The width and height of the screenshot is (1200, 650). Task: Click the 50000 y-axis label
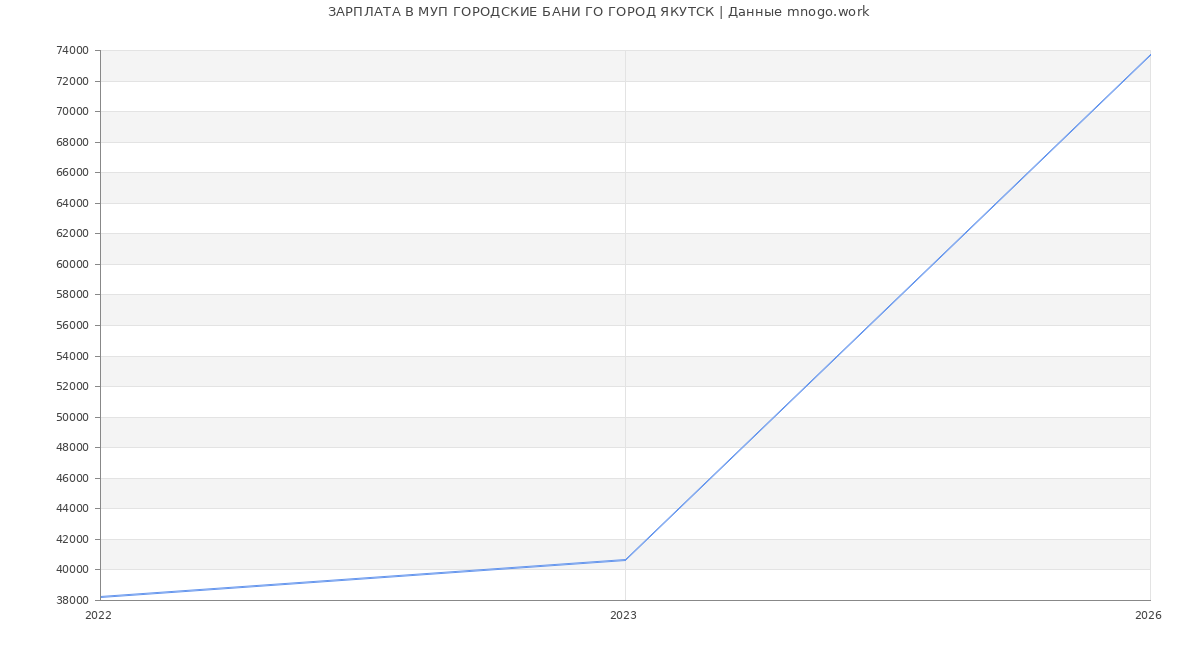click(73, 417)
